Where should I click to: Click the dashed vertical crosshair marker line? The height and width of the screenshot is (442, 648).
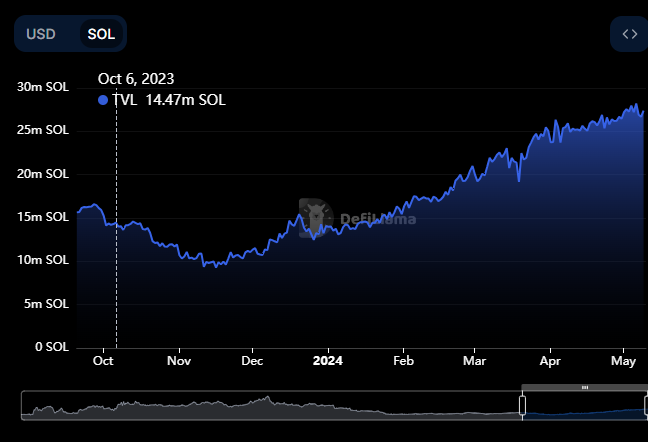pos(117,219)
